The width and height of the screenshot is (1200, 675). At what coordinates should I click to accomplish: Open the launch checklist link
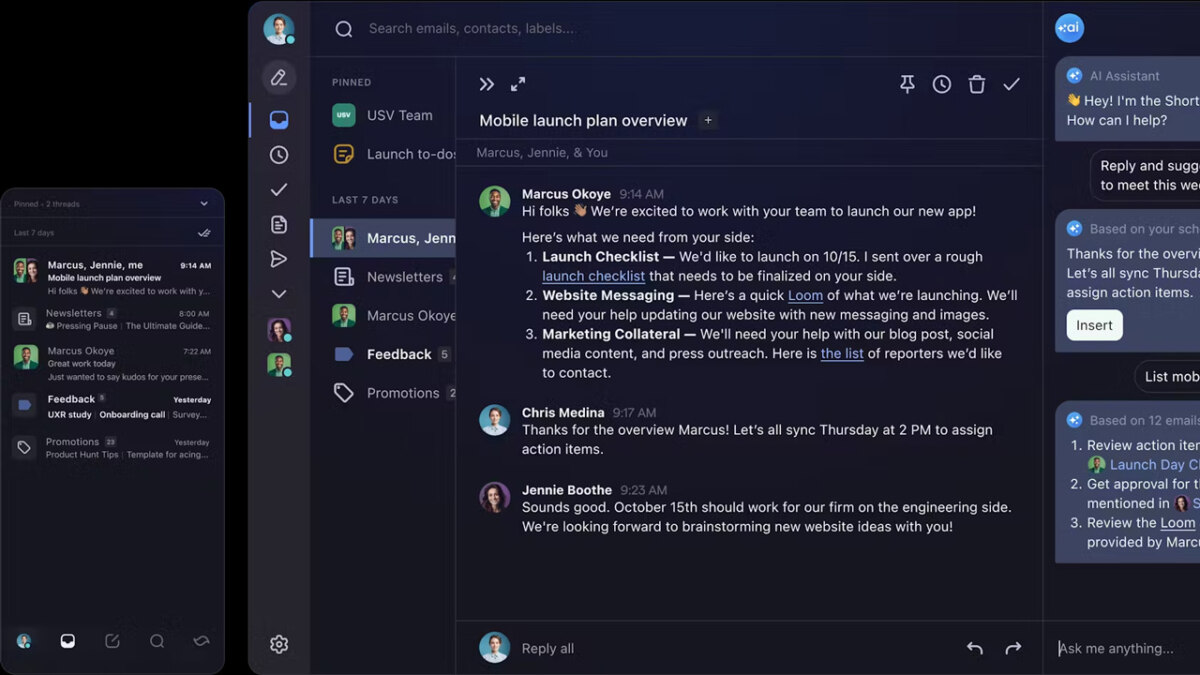coord(594,276)
